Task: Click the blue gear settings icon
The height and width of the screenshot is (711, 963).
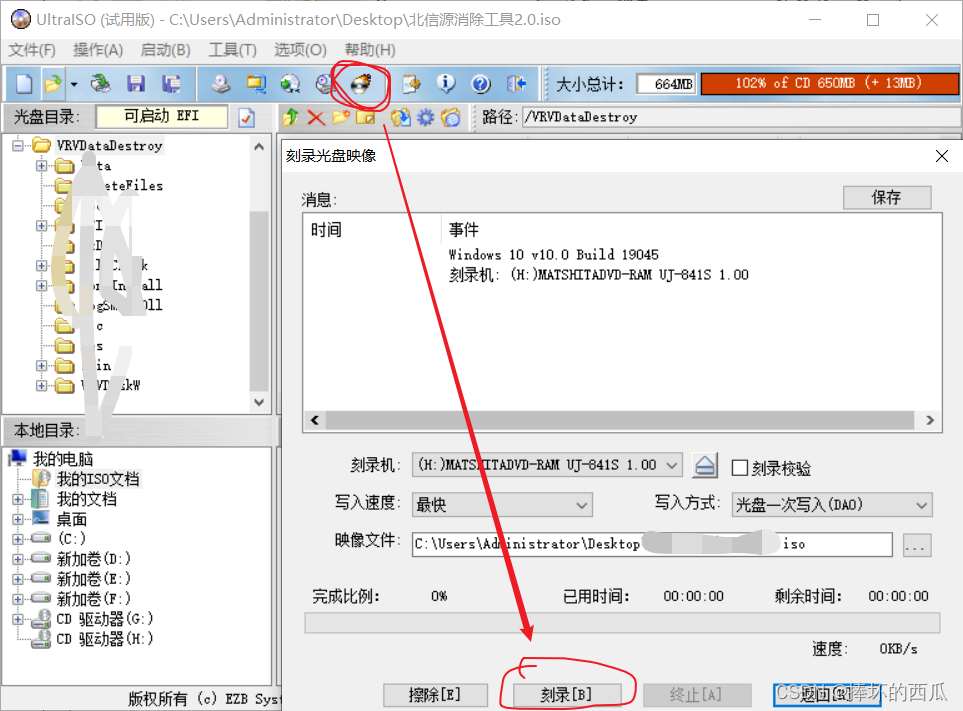Action: coord(425,117)
